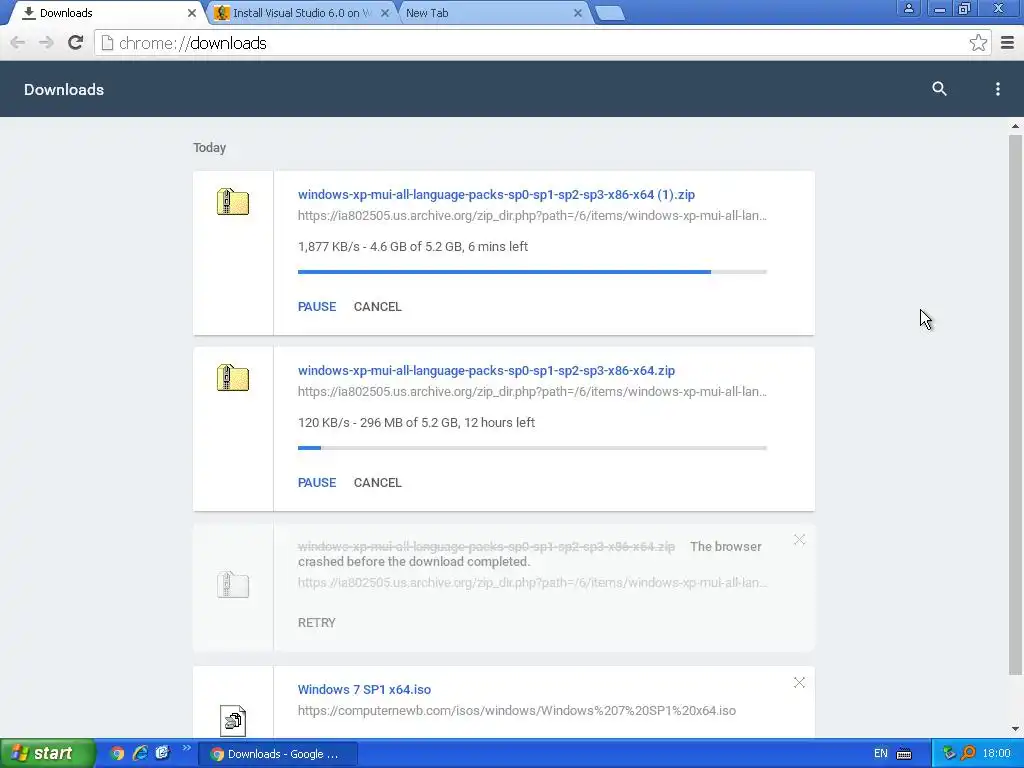
Task: Click the Downloads page title
Action: click(64, 89)
